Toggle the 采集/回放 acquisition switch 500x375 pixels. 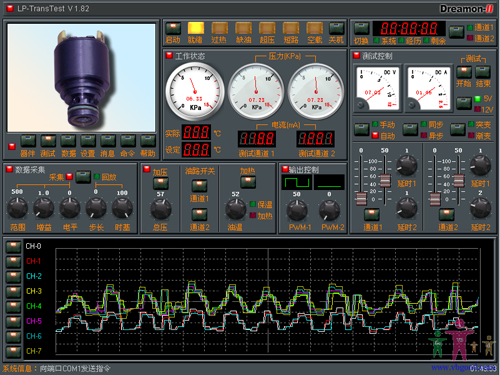tap(83, 177)
